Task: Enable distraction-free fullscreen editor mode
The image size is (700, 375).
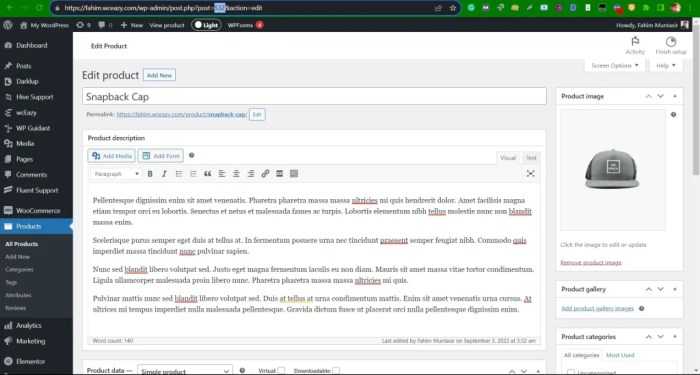Action: 530,174
